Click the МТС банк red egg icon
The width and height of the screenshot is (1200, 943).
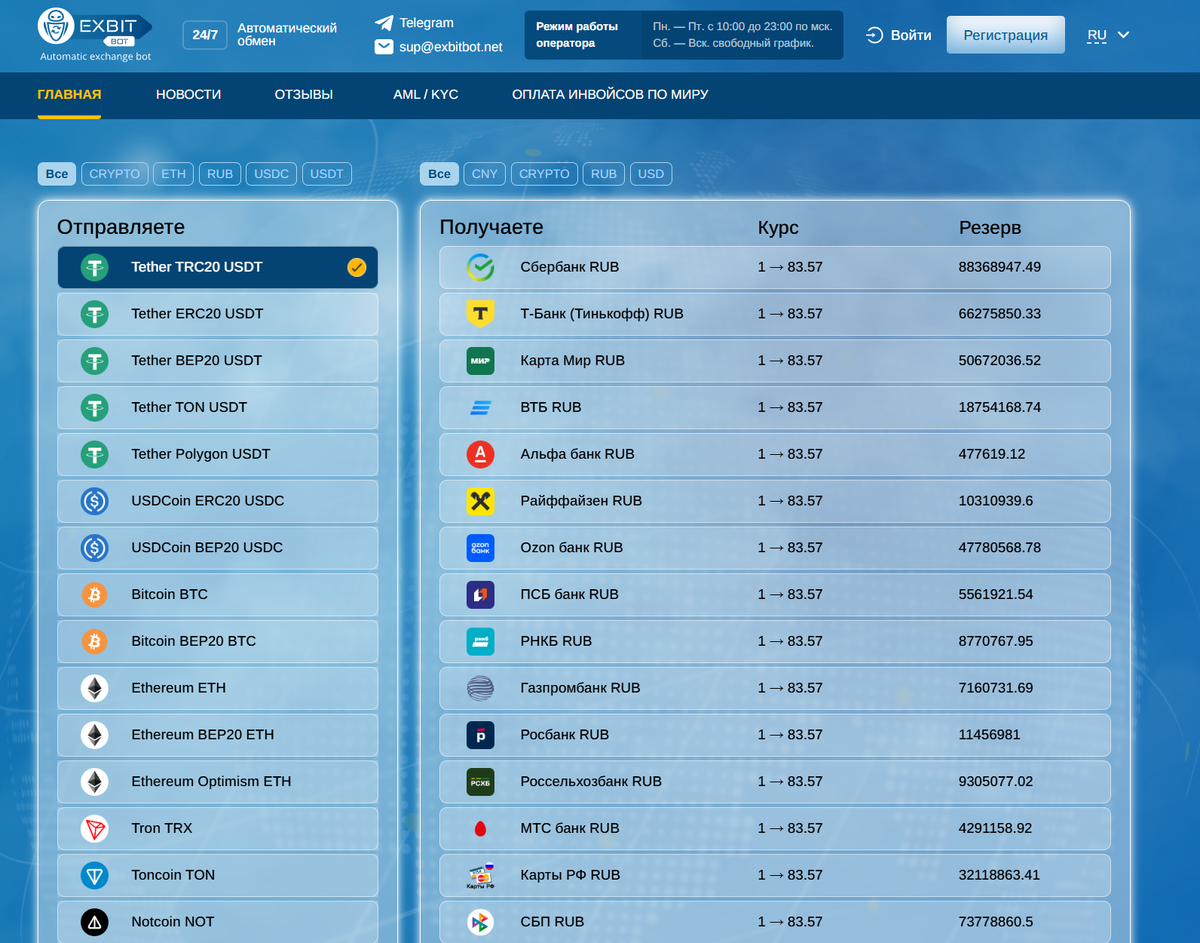click(x=481, y=828)
